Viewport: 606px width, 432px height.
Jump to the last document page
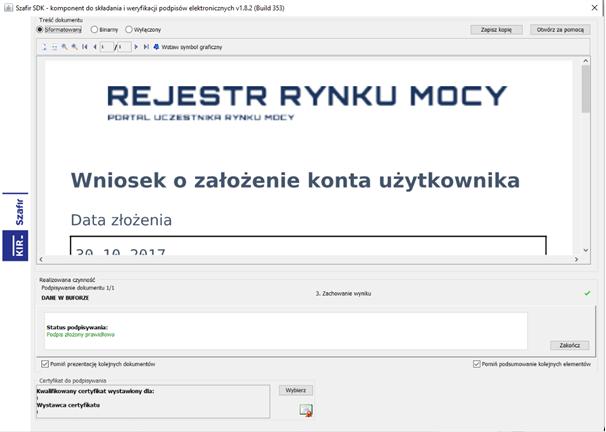tap(146, 47)
